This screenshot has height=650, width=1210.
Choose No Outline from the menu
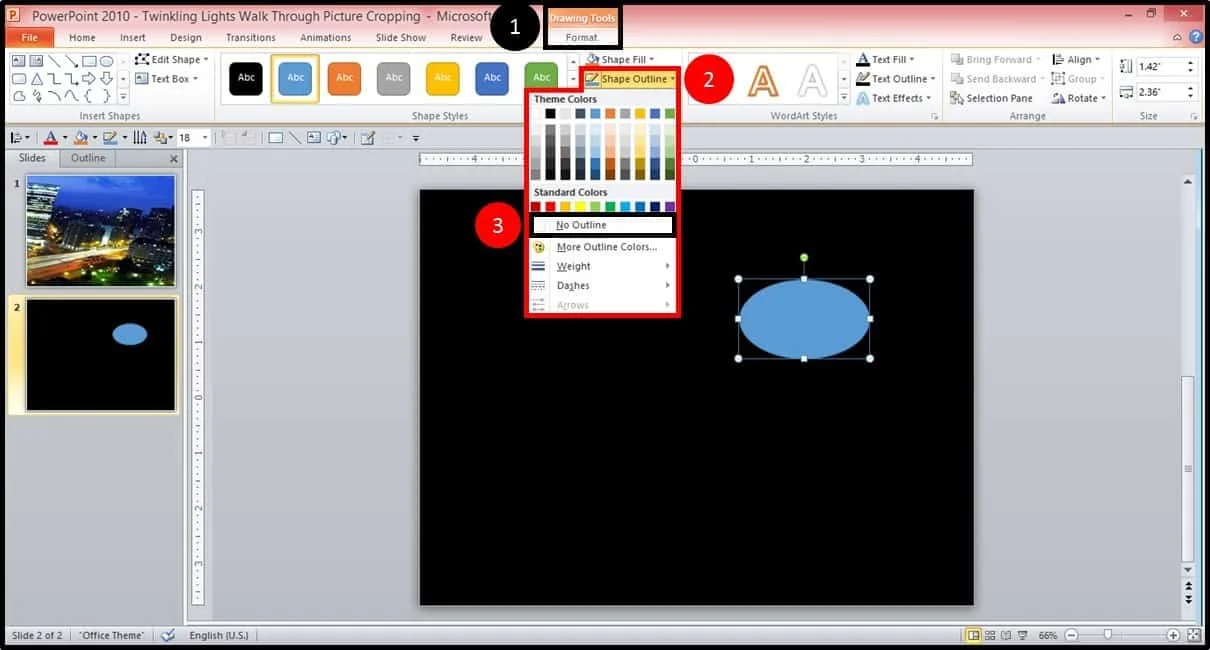[x=603, y=226]
